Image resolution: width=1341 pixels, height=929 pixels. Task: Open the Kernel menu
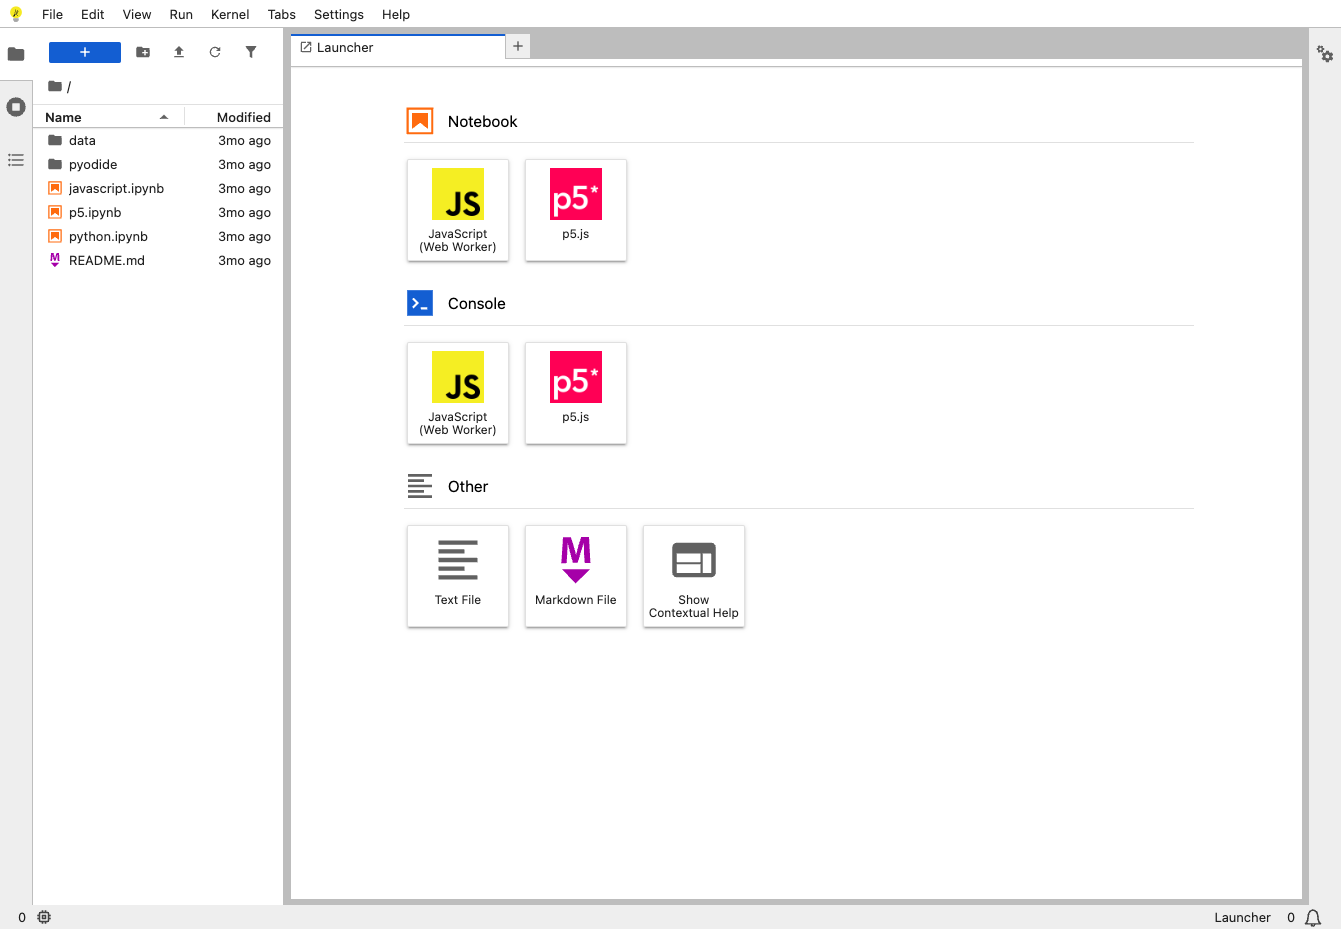(230, 14)
